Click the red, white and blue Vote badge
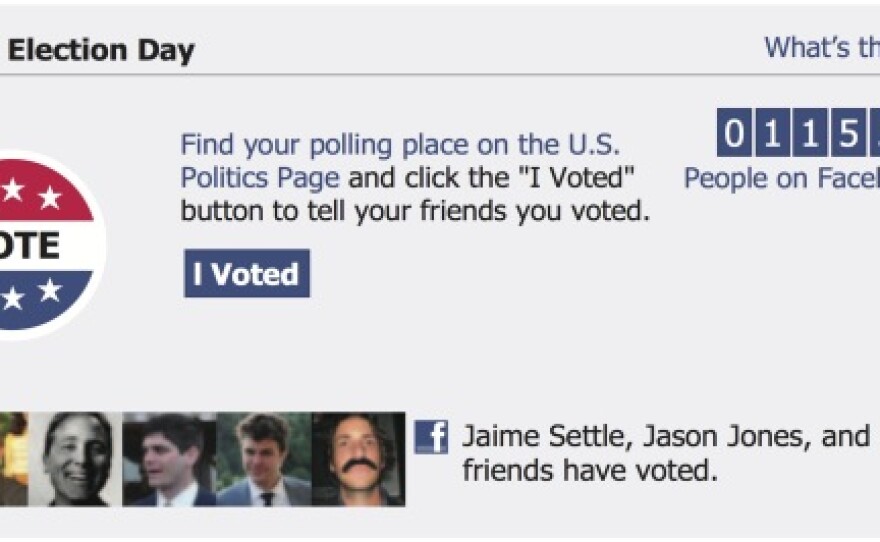Viewport: 880px width, 542px height. click(x=45, y=245)
